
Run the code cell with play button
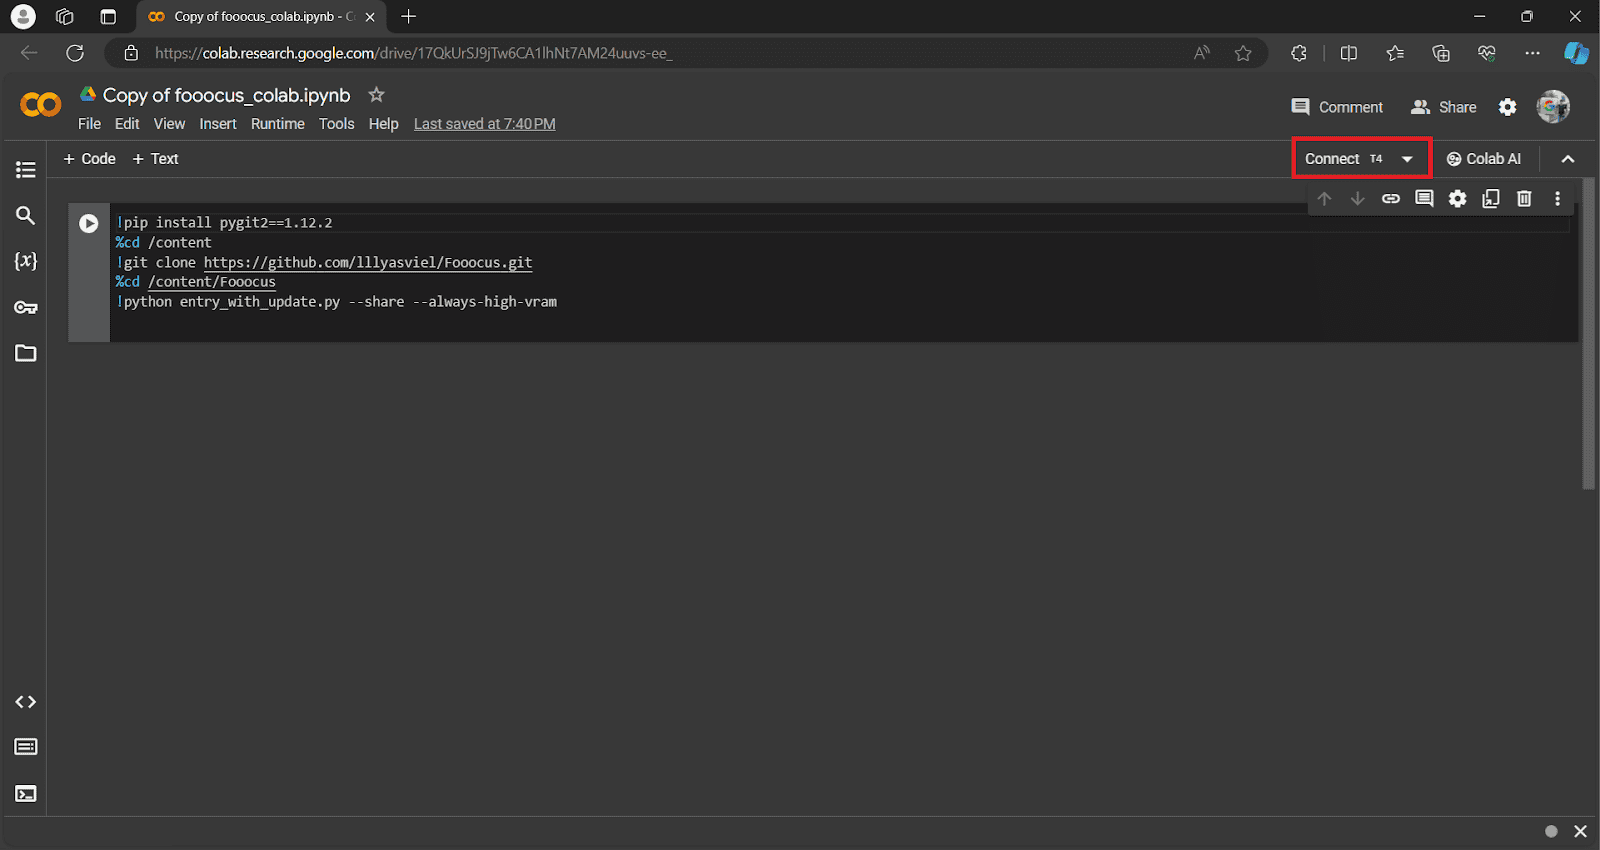(x=89, y=224)
